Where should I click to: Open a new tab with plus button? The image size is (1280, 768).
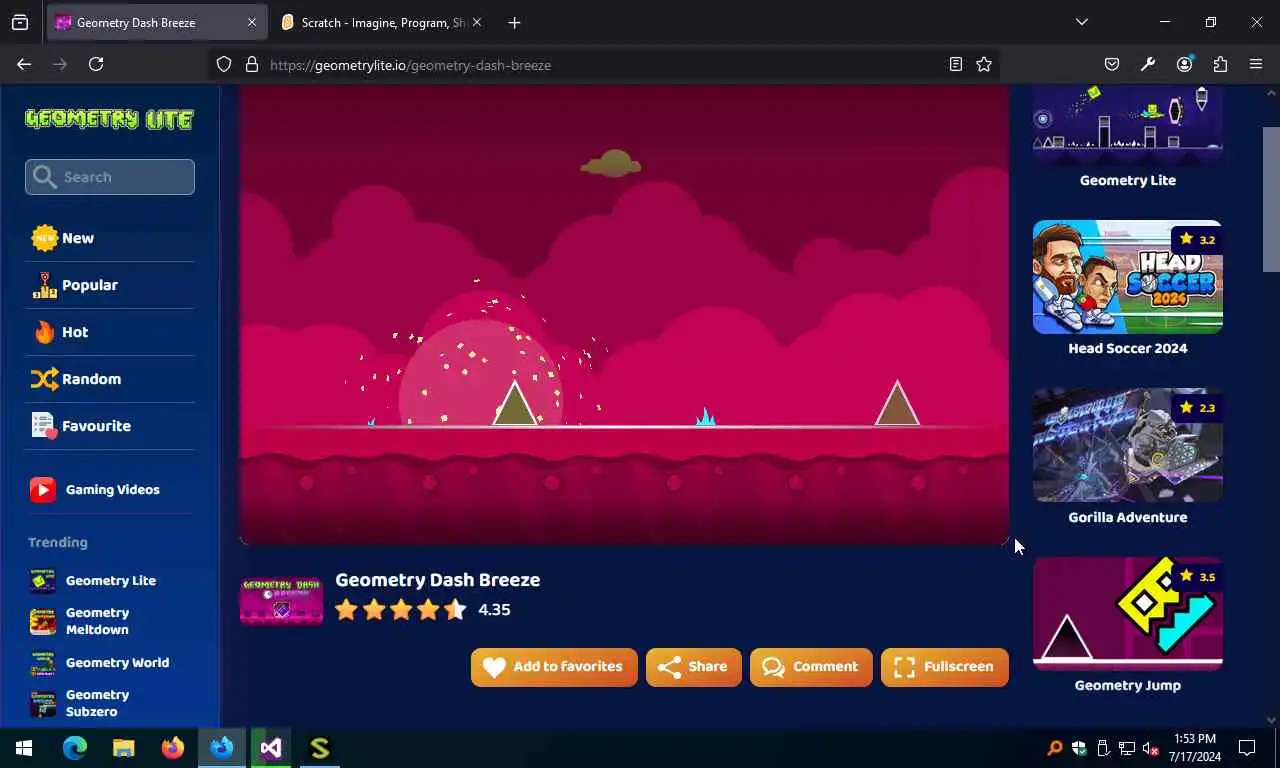(514, 22)
